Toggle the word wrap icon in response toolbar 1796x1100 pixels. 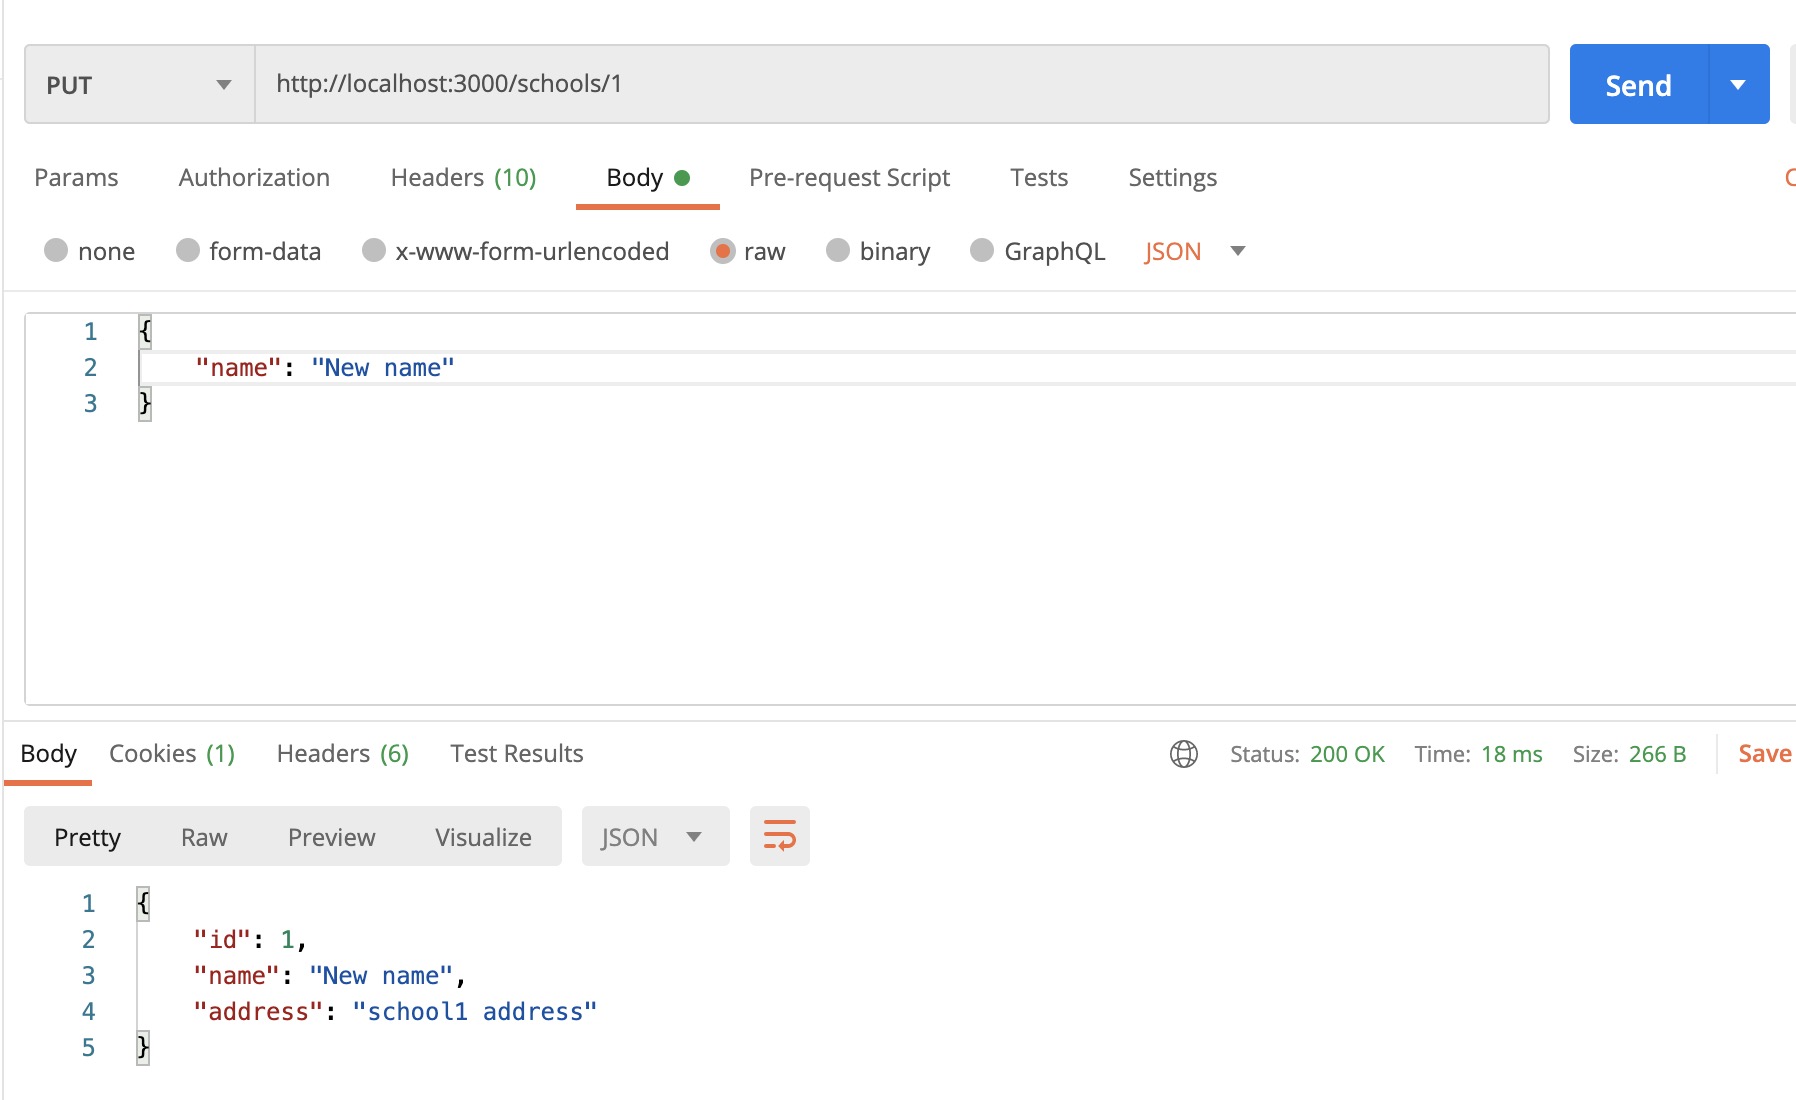(780, 836)
